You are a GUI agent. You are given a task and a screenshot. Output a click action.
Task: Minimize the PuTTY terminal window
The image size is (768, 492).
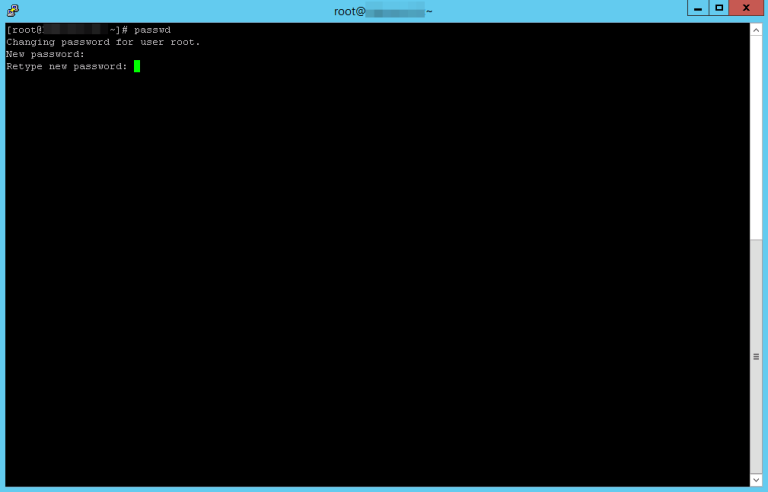tap(697, 8)
